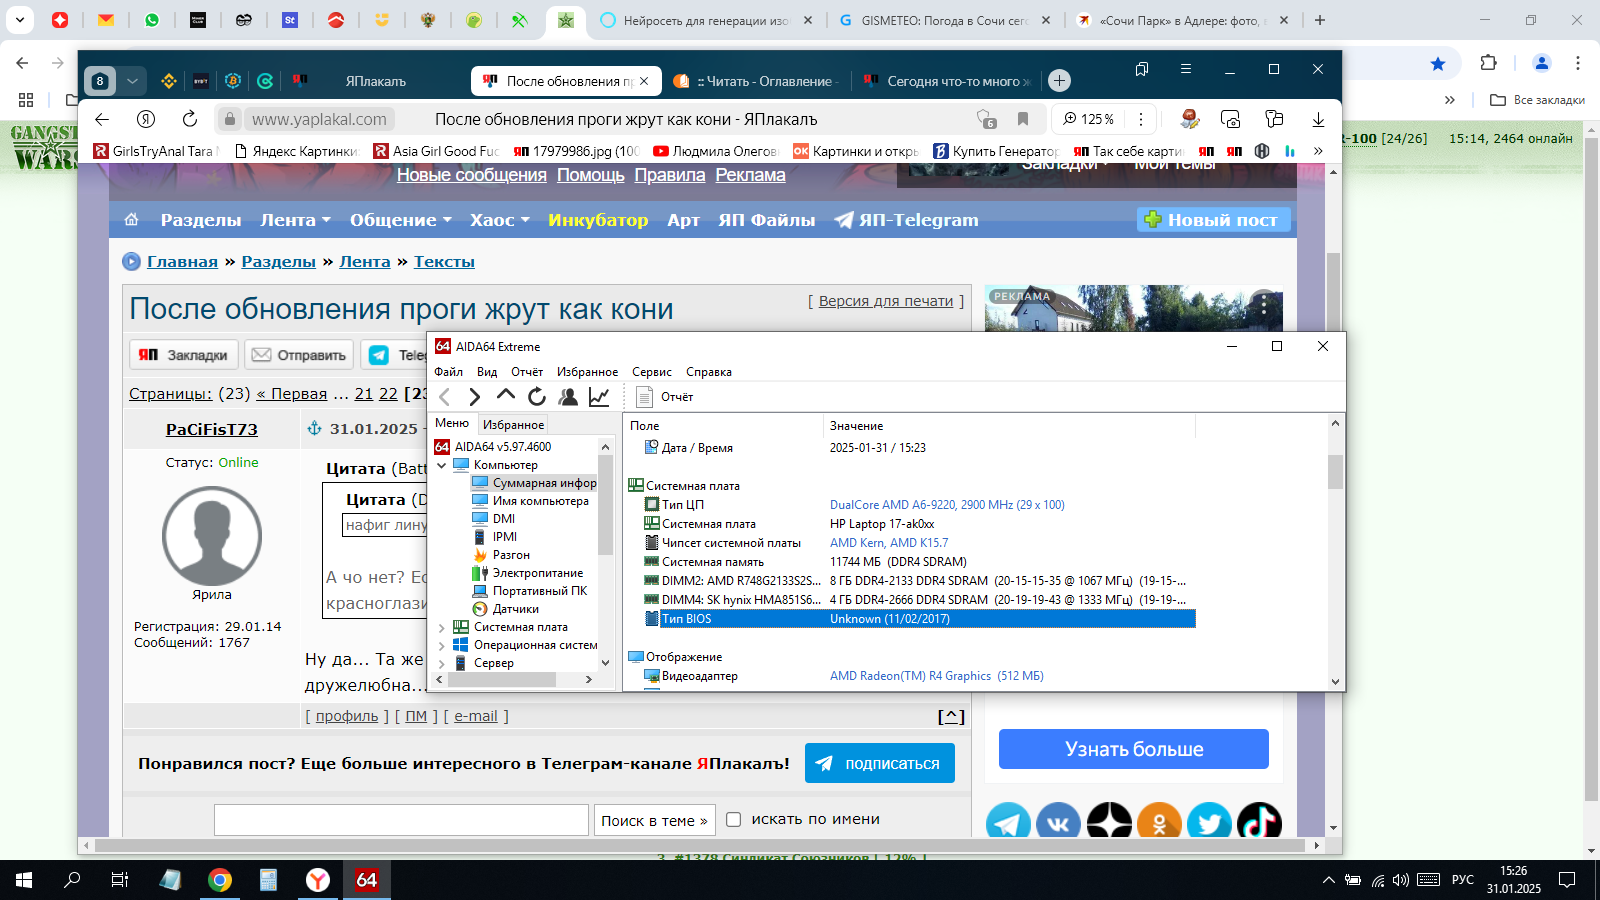Open AIDA64 Отчёт menu in menu bar
1600x900 pixels.
(527, 372)
